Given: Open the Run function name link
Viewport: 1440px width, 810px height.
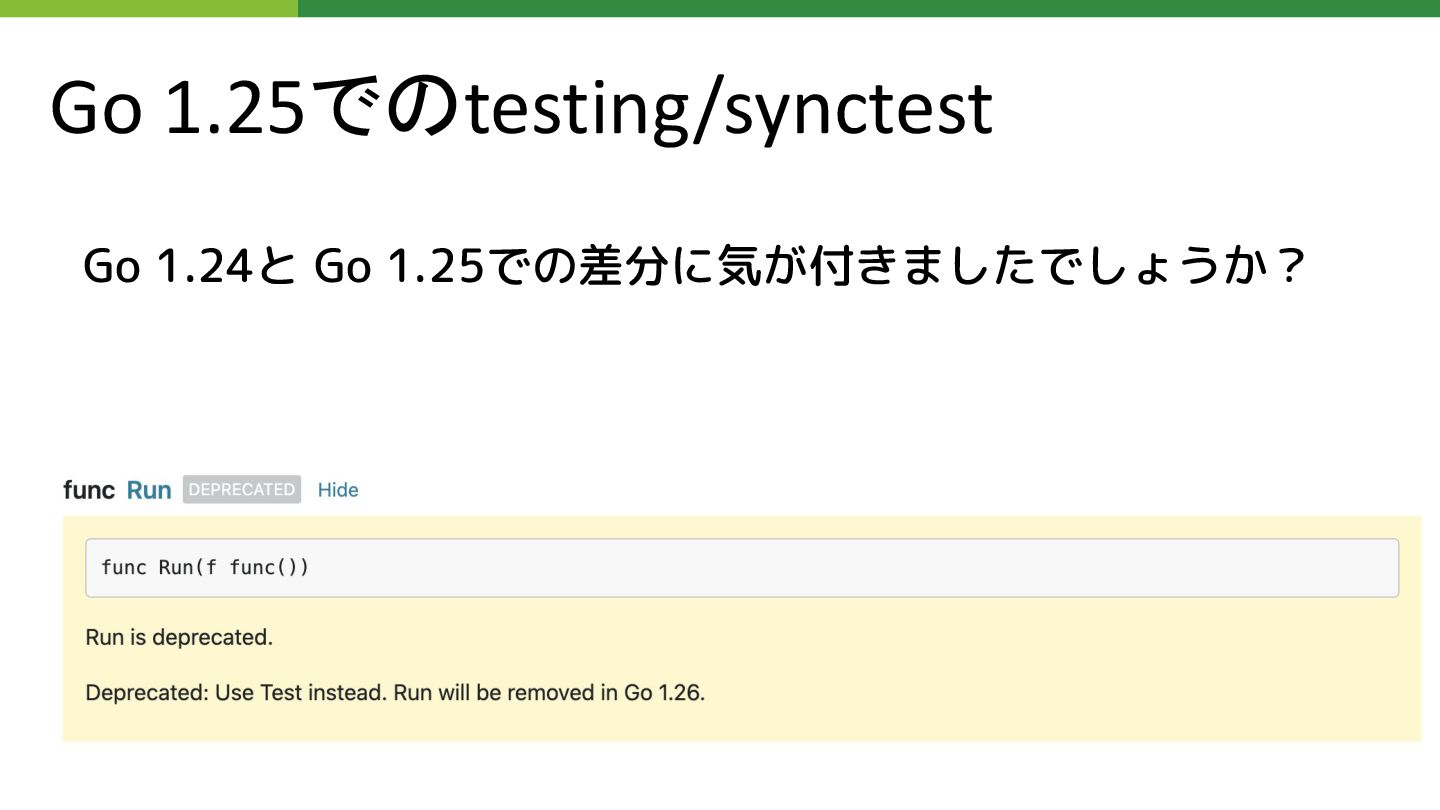Looking at the screenshot, I should (x=149, y=490).
